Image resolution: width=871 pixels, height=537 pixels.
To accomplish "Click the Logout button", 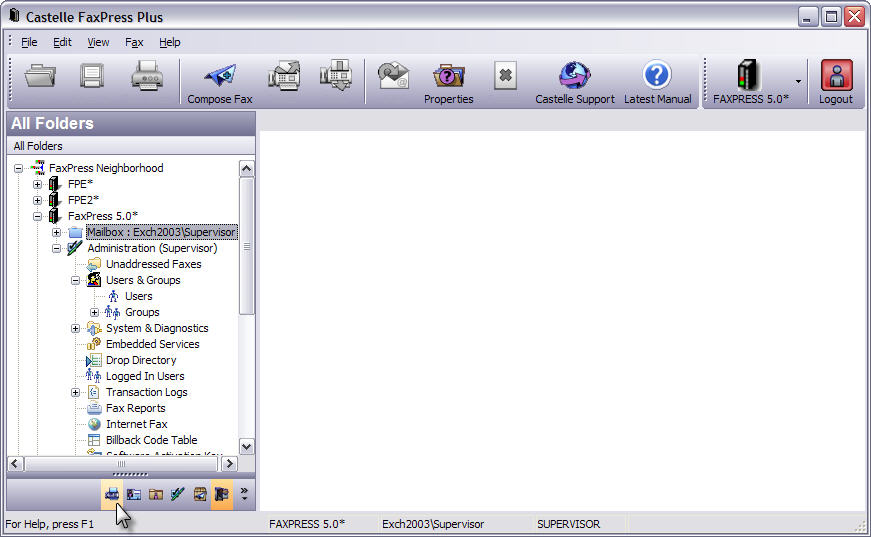I will pos(835,82).
